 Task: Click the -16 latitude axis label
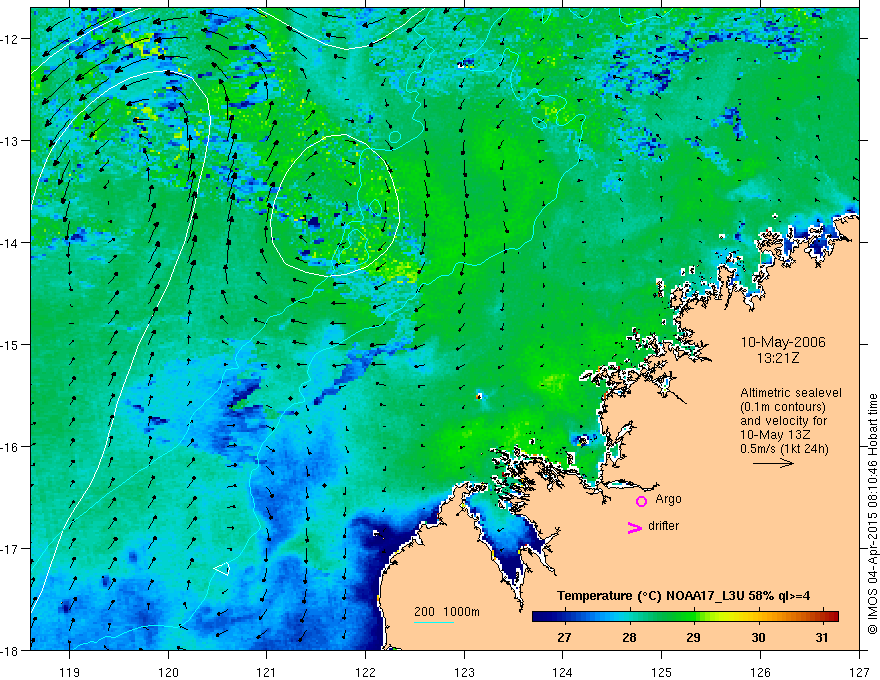11,447
